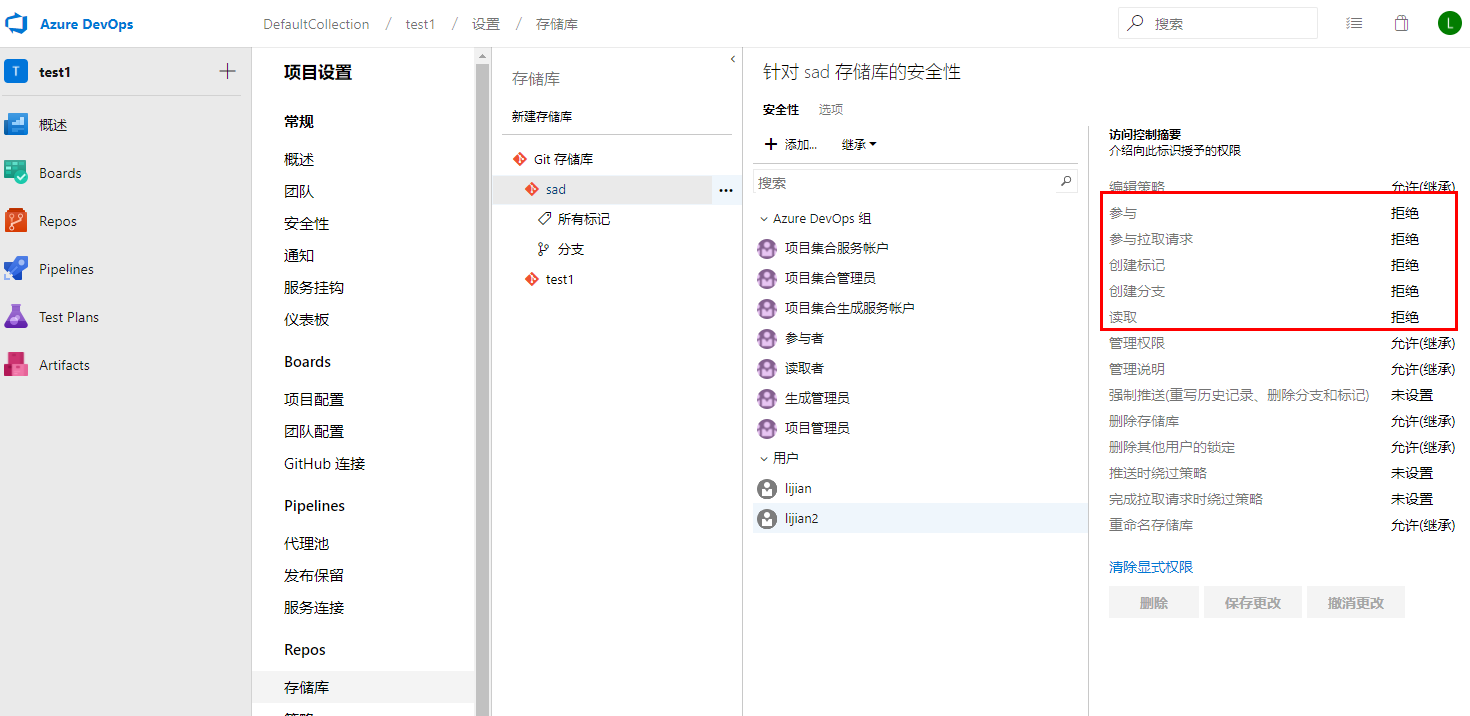The height and width of the screenshot is (716, 1470).
Task: Select the Git 存储库 tree node
Action: point(565,159)
